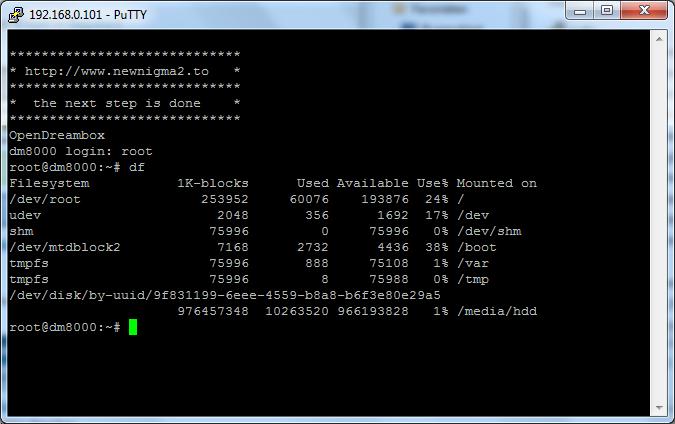This screenshot has height=424, width=675.
Task: Click the scrollbar down arrow
Action: (659, 408)
